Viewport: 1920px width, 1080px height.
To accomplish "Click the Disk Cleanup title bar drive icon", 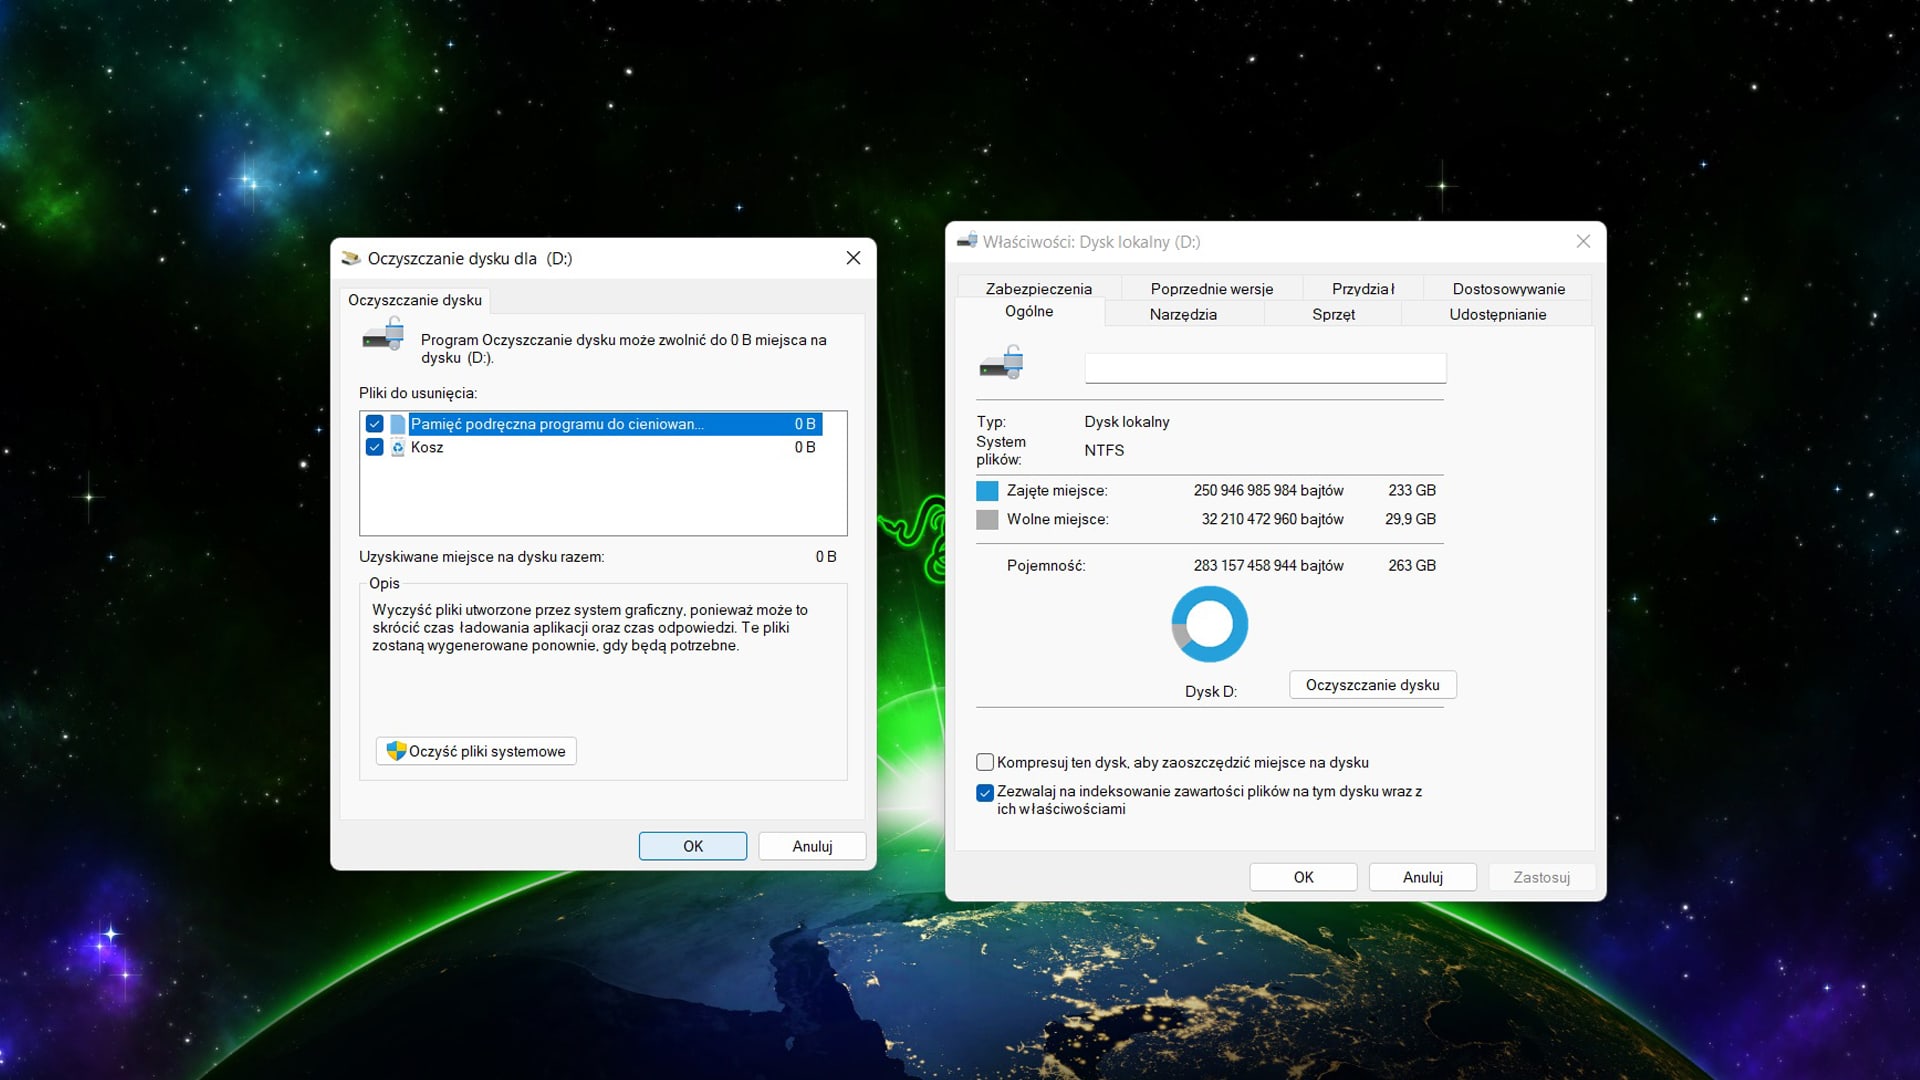I will 351,258.
